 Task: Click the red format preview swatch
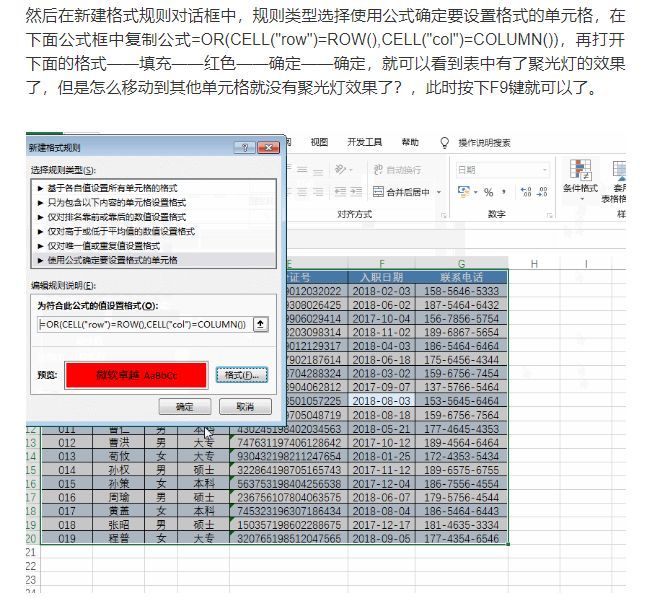pyautogui.click(x=136, y=375)
